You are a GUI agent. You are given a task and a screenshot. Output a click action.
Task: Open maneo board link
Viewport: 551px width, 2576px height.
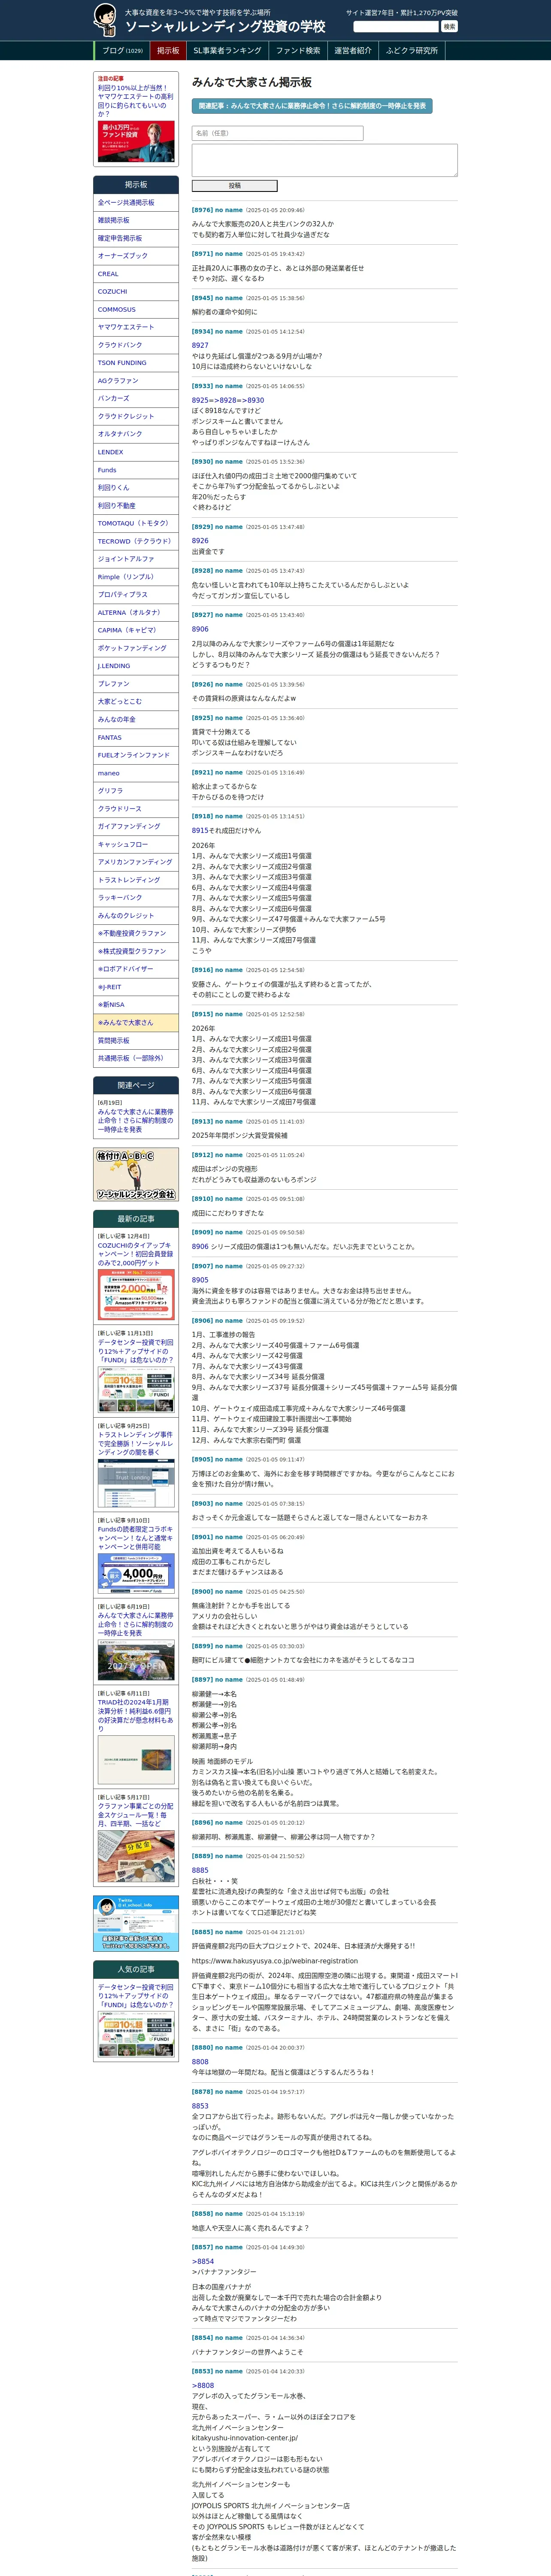[x=136, y=773]
